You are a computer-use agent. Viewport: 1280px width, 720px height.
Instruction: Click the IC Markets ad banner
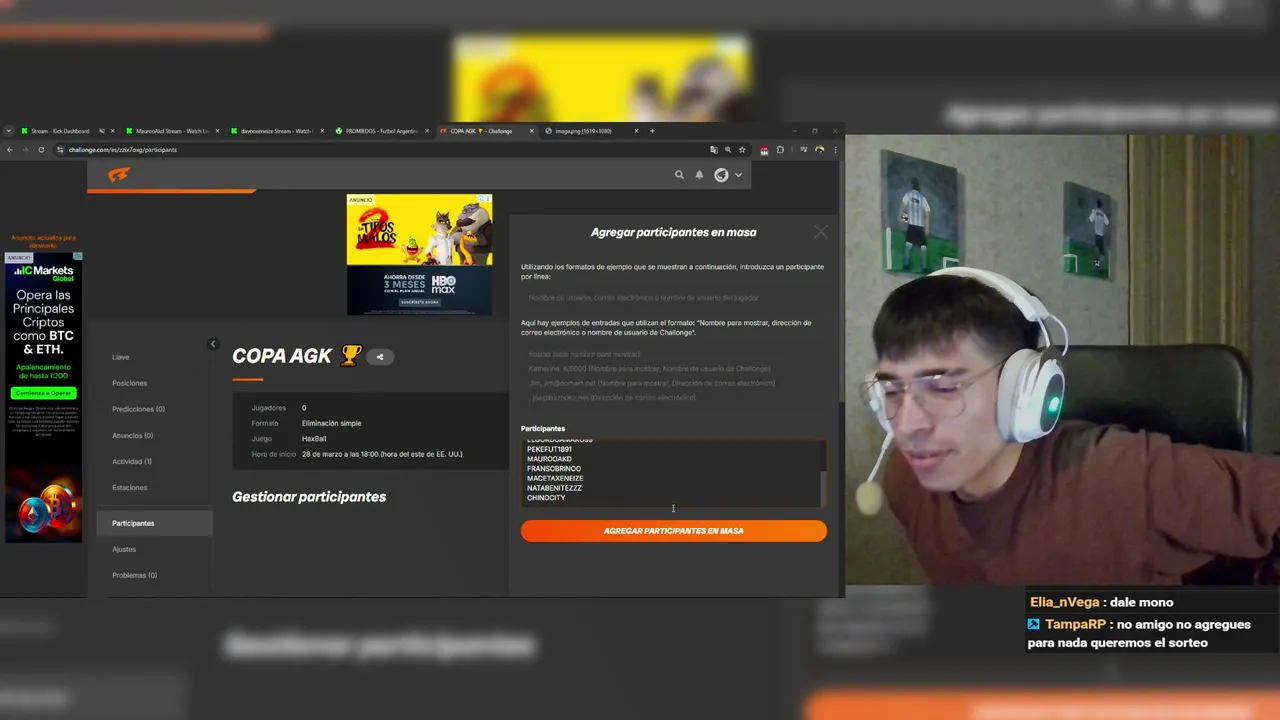(43, 397)
